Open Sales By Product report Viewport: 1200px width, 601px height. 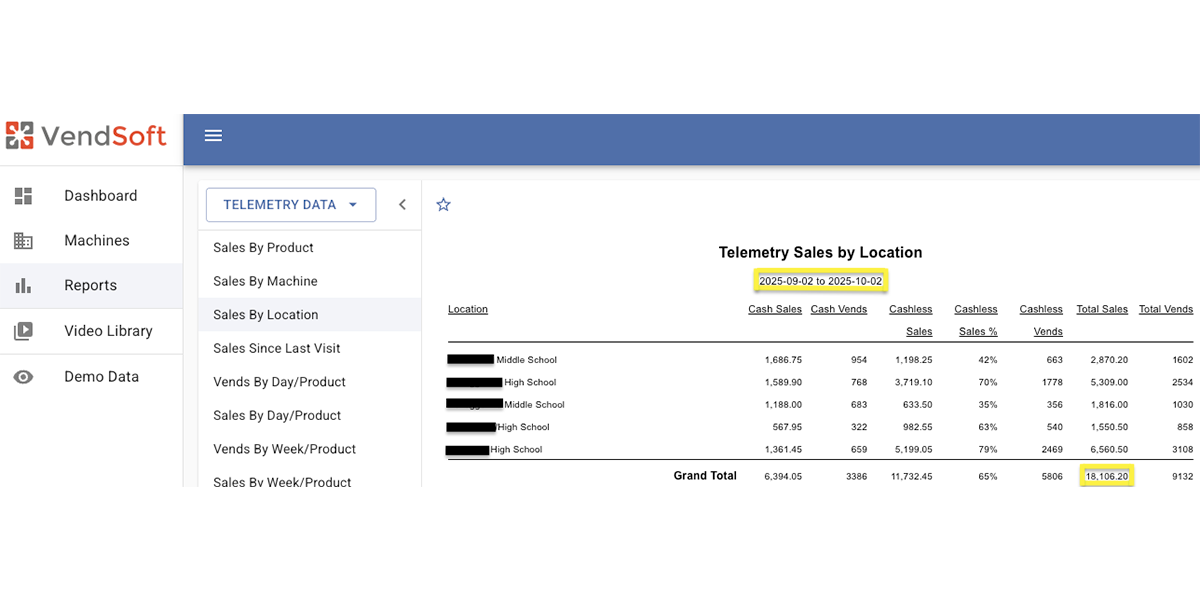pos(263,248)
